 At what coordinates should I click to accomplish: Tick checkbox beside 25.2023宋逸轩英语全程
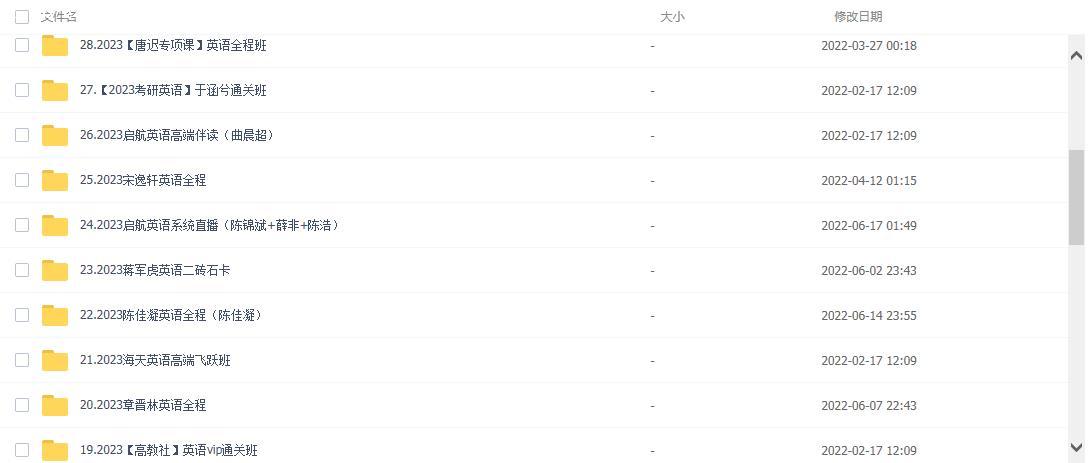(22, 180)
